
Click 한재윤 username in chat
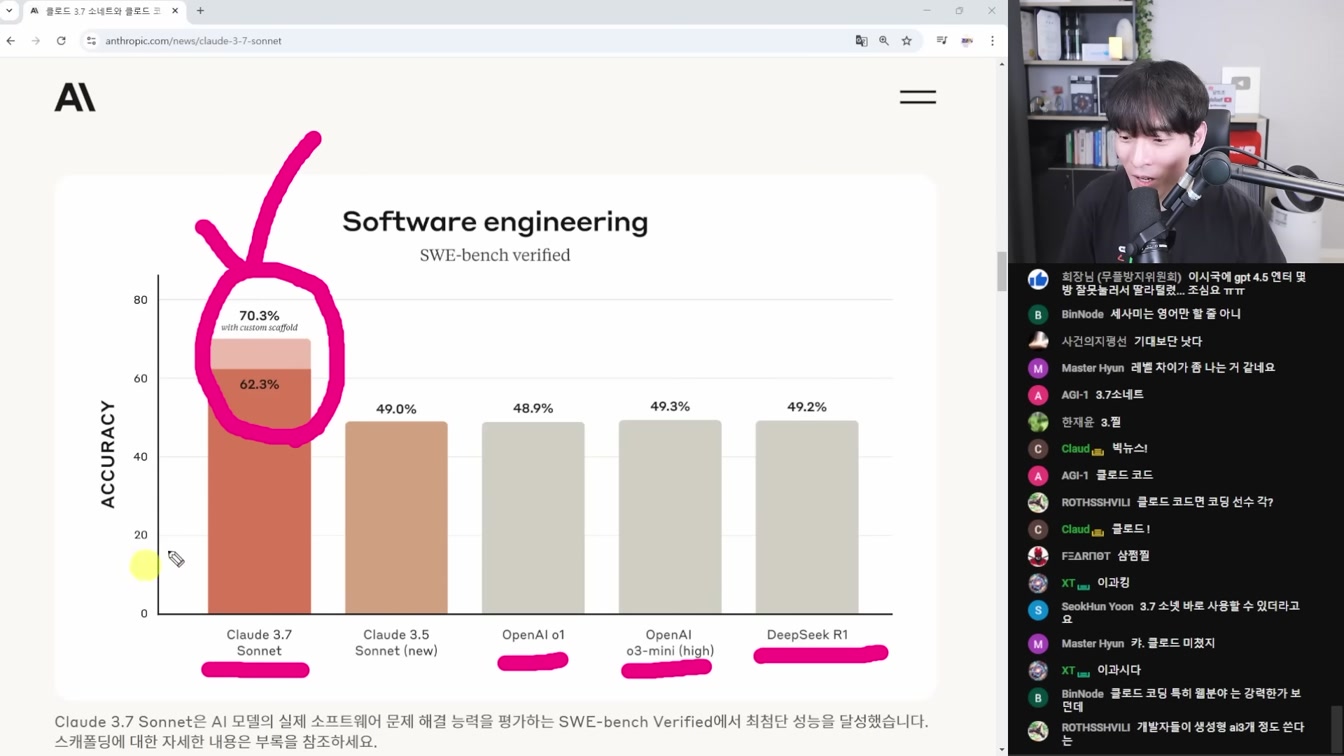click(x=1078, y=422)
